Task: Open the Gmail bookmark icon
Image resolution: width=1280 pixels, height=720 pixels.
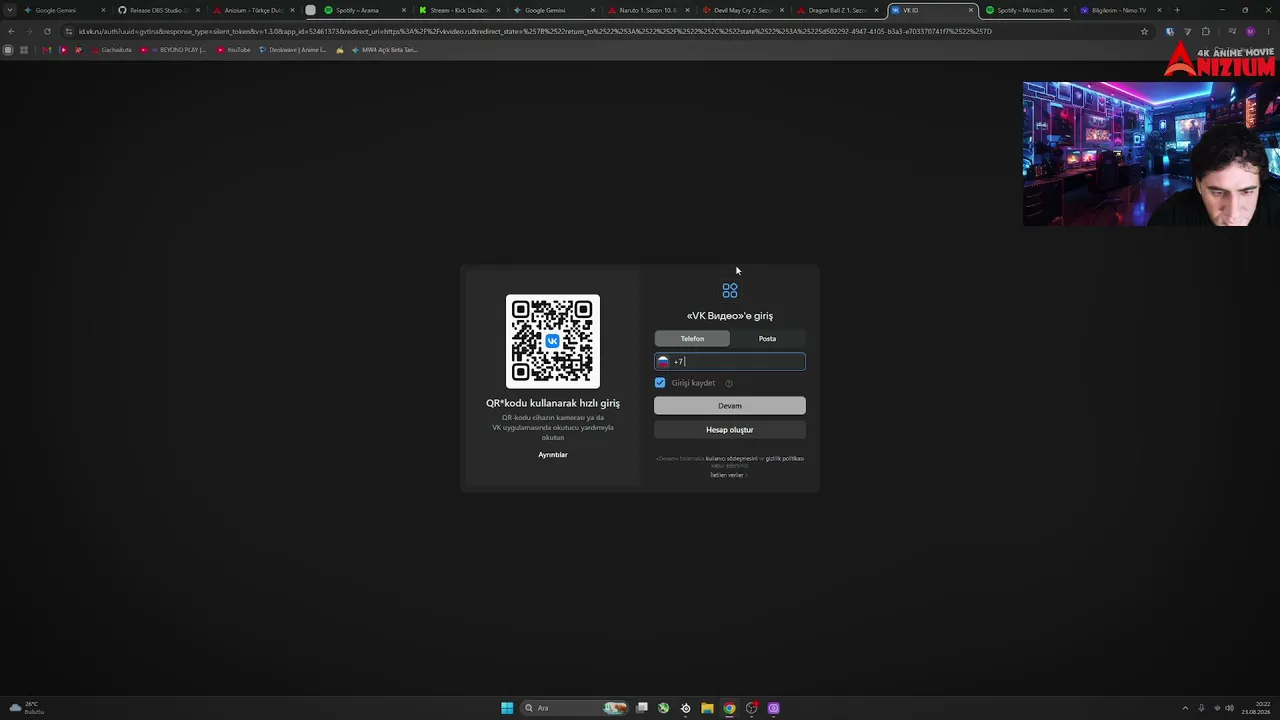Action: coord(46,50)
